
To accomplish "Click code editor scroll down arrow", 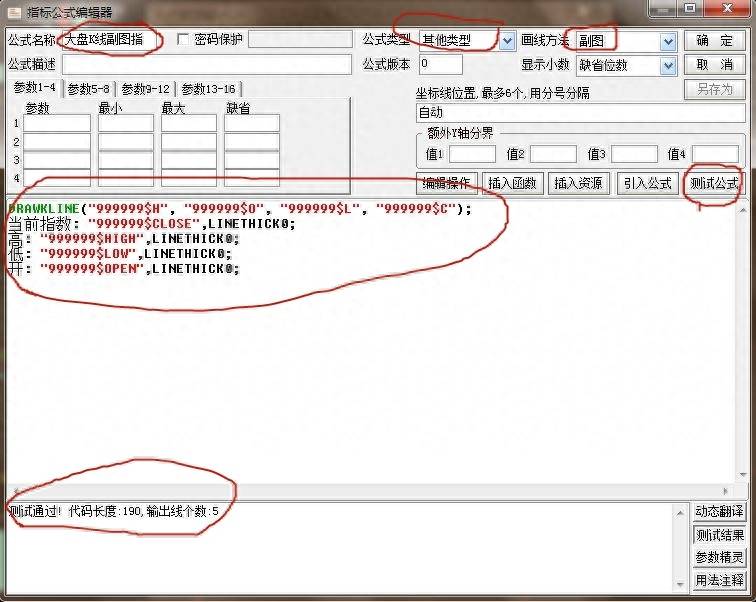I will [742, 475].
